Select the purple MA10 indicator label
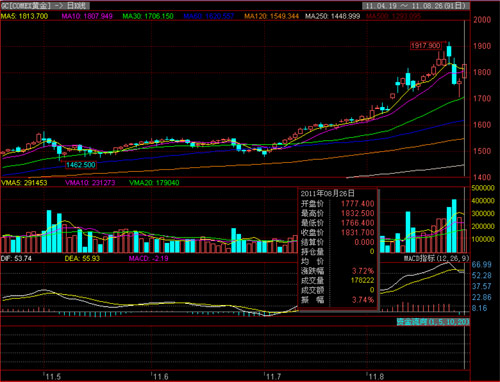This screenshot has height=382, width=500. (87, 16)
